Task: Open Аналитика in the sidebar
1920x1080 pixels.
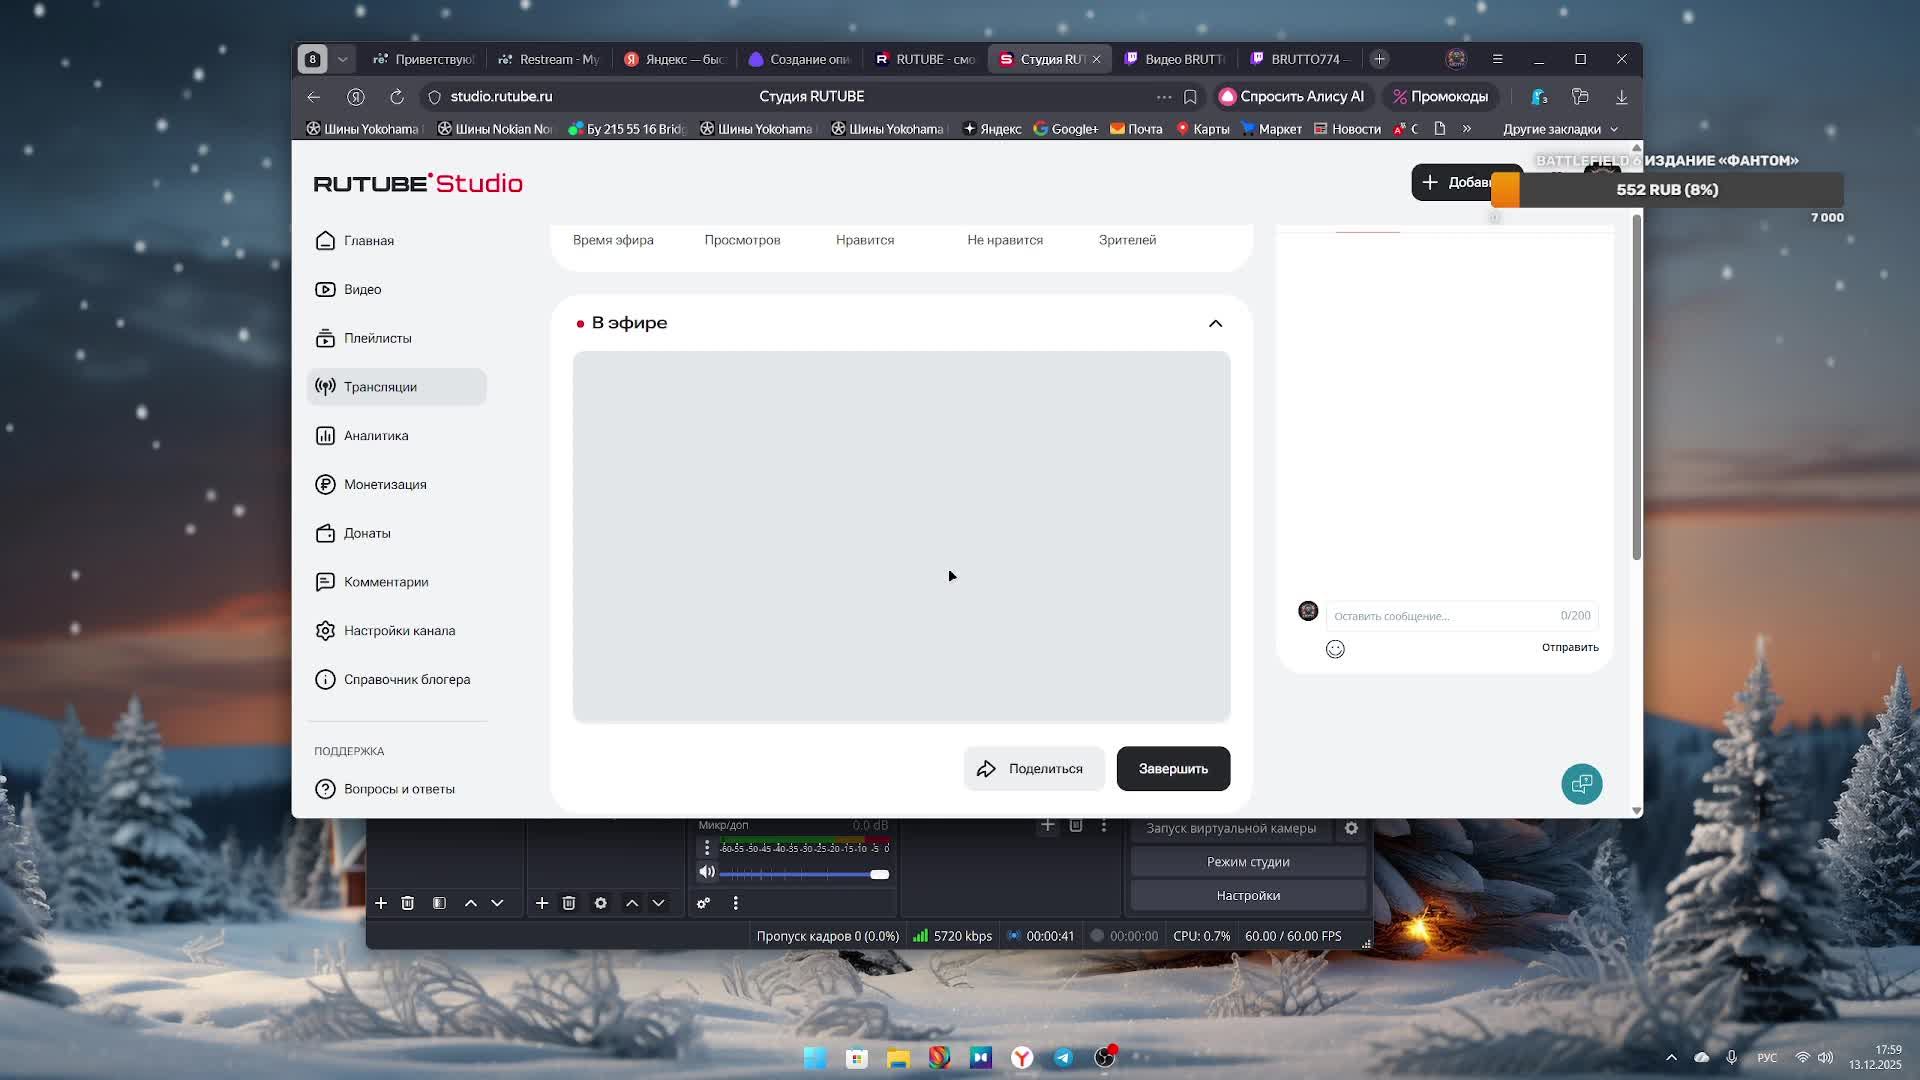Action: (376, 436)
